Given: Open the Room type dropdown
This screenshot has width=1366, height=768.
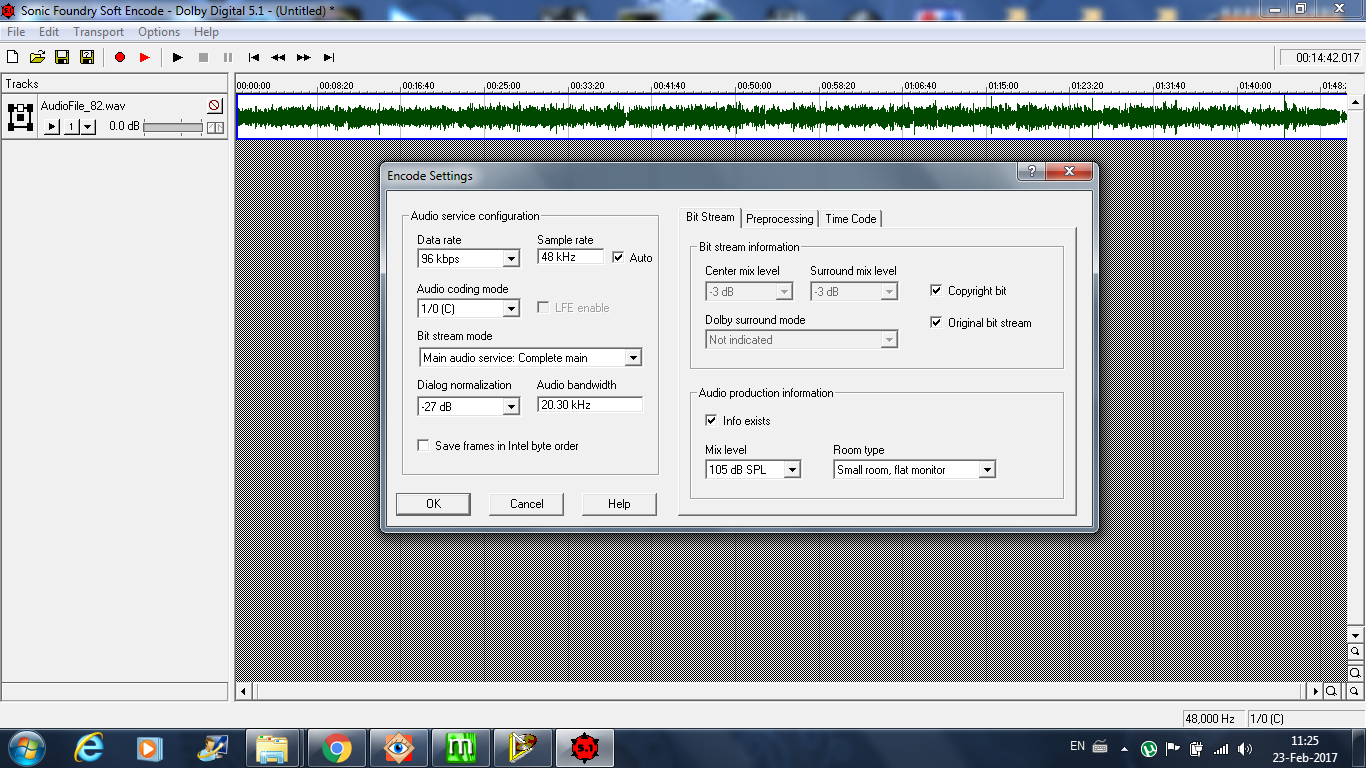Looking at the screenshot, I should 987,470.
